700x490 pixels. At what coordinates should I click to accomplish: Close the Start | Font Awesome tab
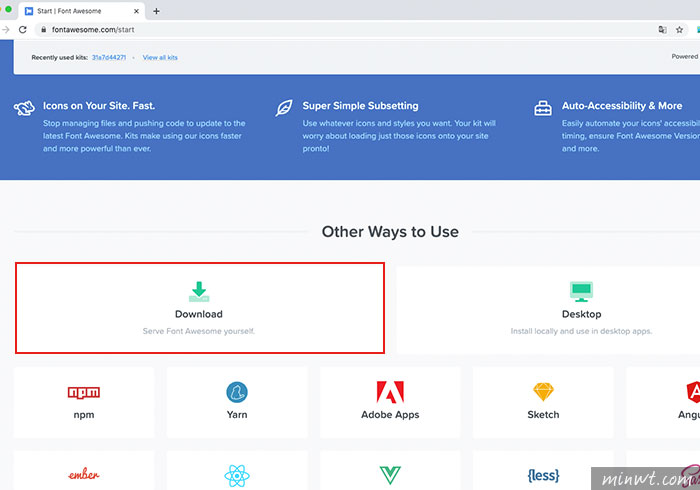pyautogui.click(x=137, y=11)
